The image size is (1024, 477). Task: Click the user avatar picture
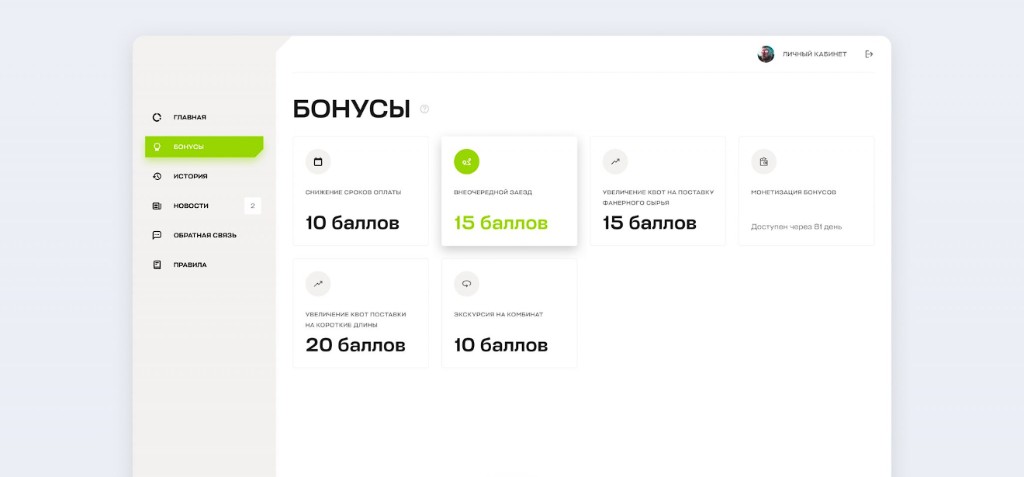pyautogui.click(x=766, y=54)
